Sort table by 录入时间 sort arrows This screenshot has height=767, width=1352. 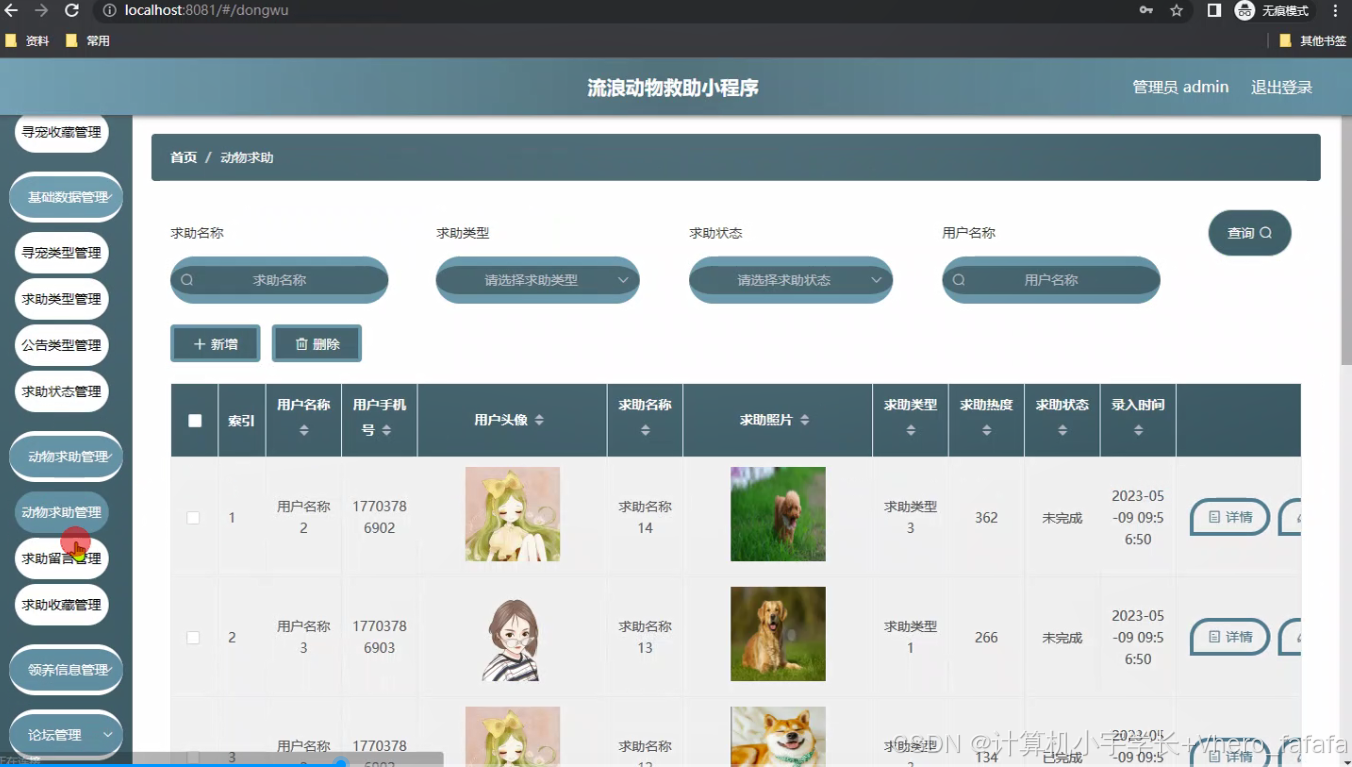pyautogui.click(x=1138, y=430)
